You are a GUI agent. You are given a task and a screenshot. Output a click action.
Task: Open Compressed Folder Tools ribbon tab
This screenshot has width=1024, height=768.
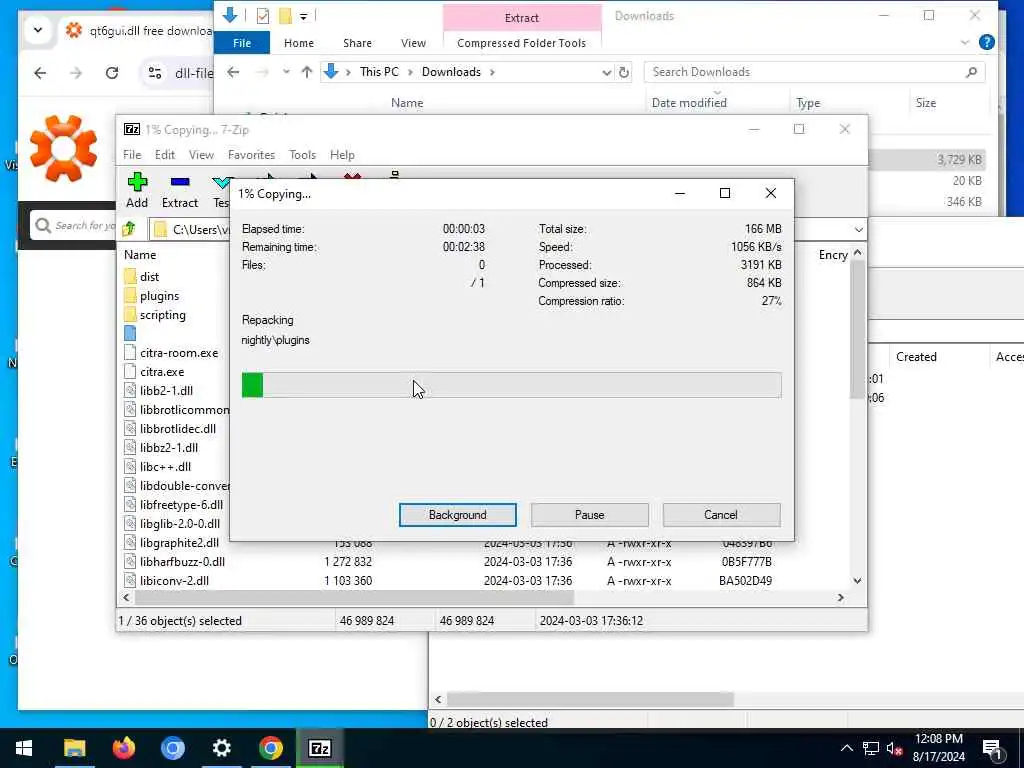[521, 42]
